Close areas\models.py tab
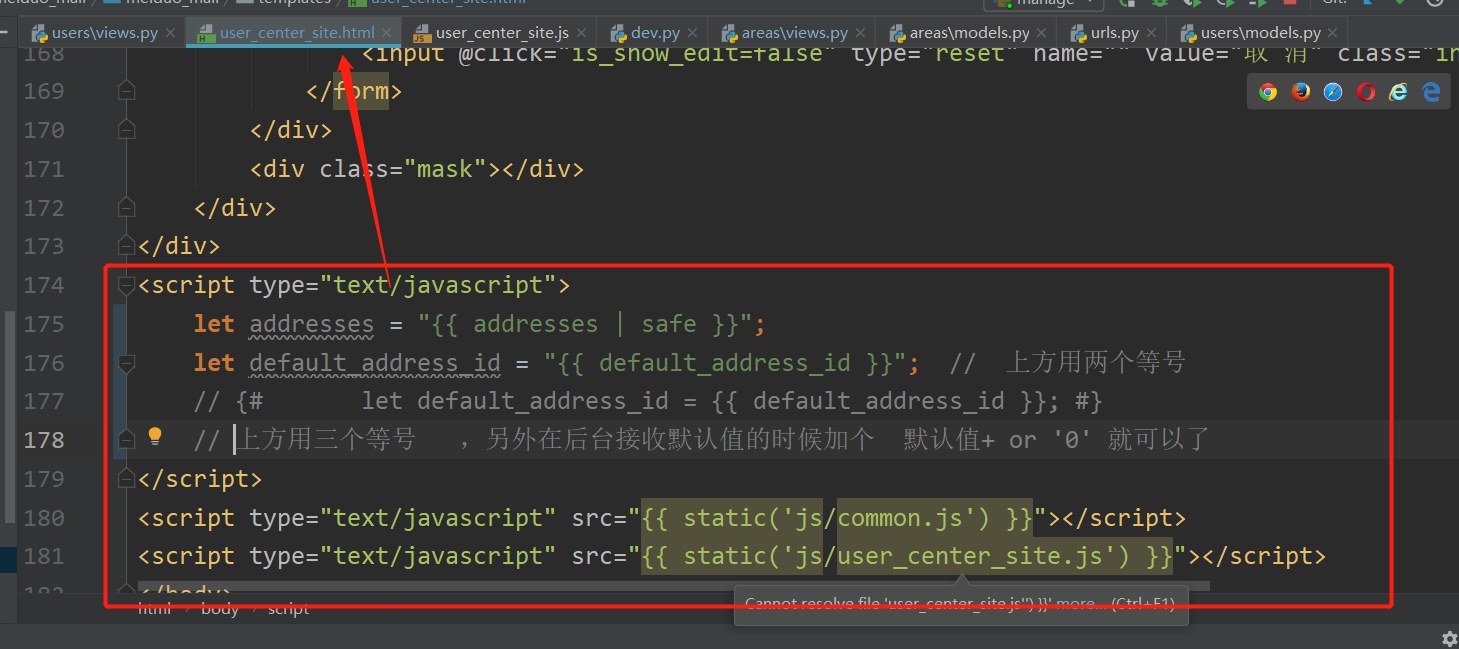This screenshot has width=1459, height=649. coord(1042,33)
